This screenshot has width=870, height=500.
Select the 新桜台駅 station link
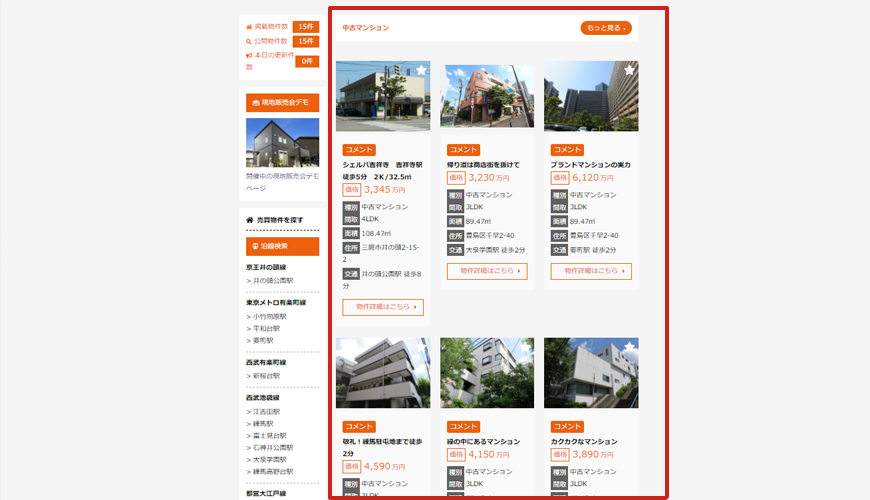pos(262,376)
